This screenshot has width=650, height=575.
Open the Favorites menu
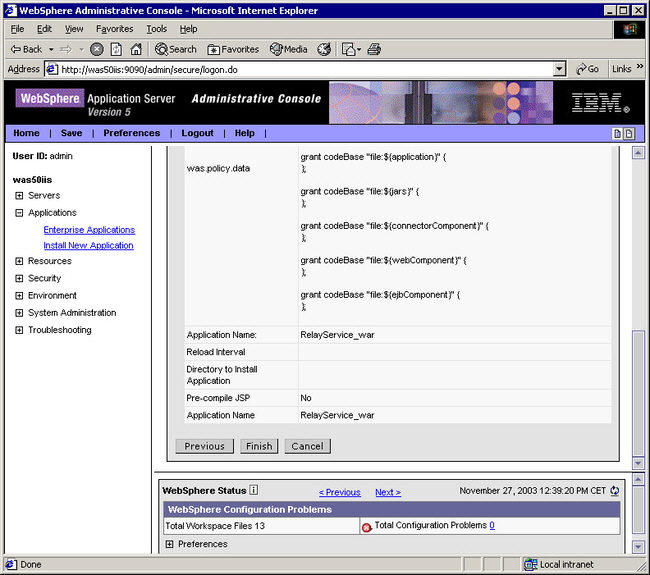pos(114,29)
